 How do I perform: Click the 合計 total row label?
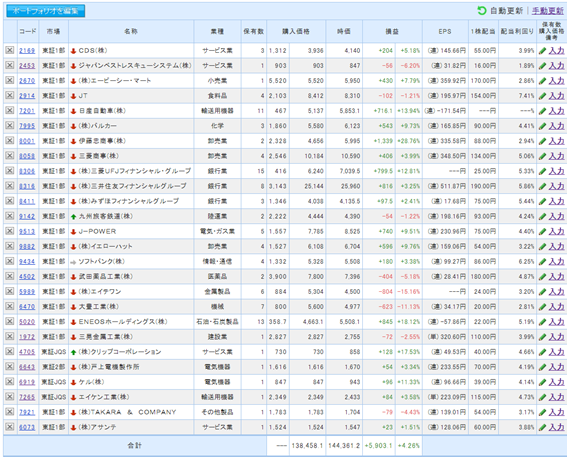pyautogui.click(x=135, y=445)
